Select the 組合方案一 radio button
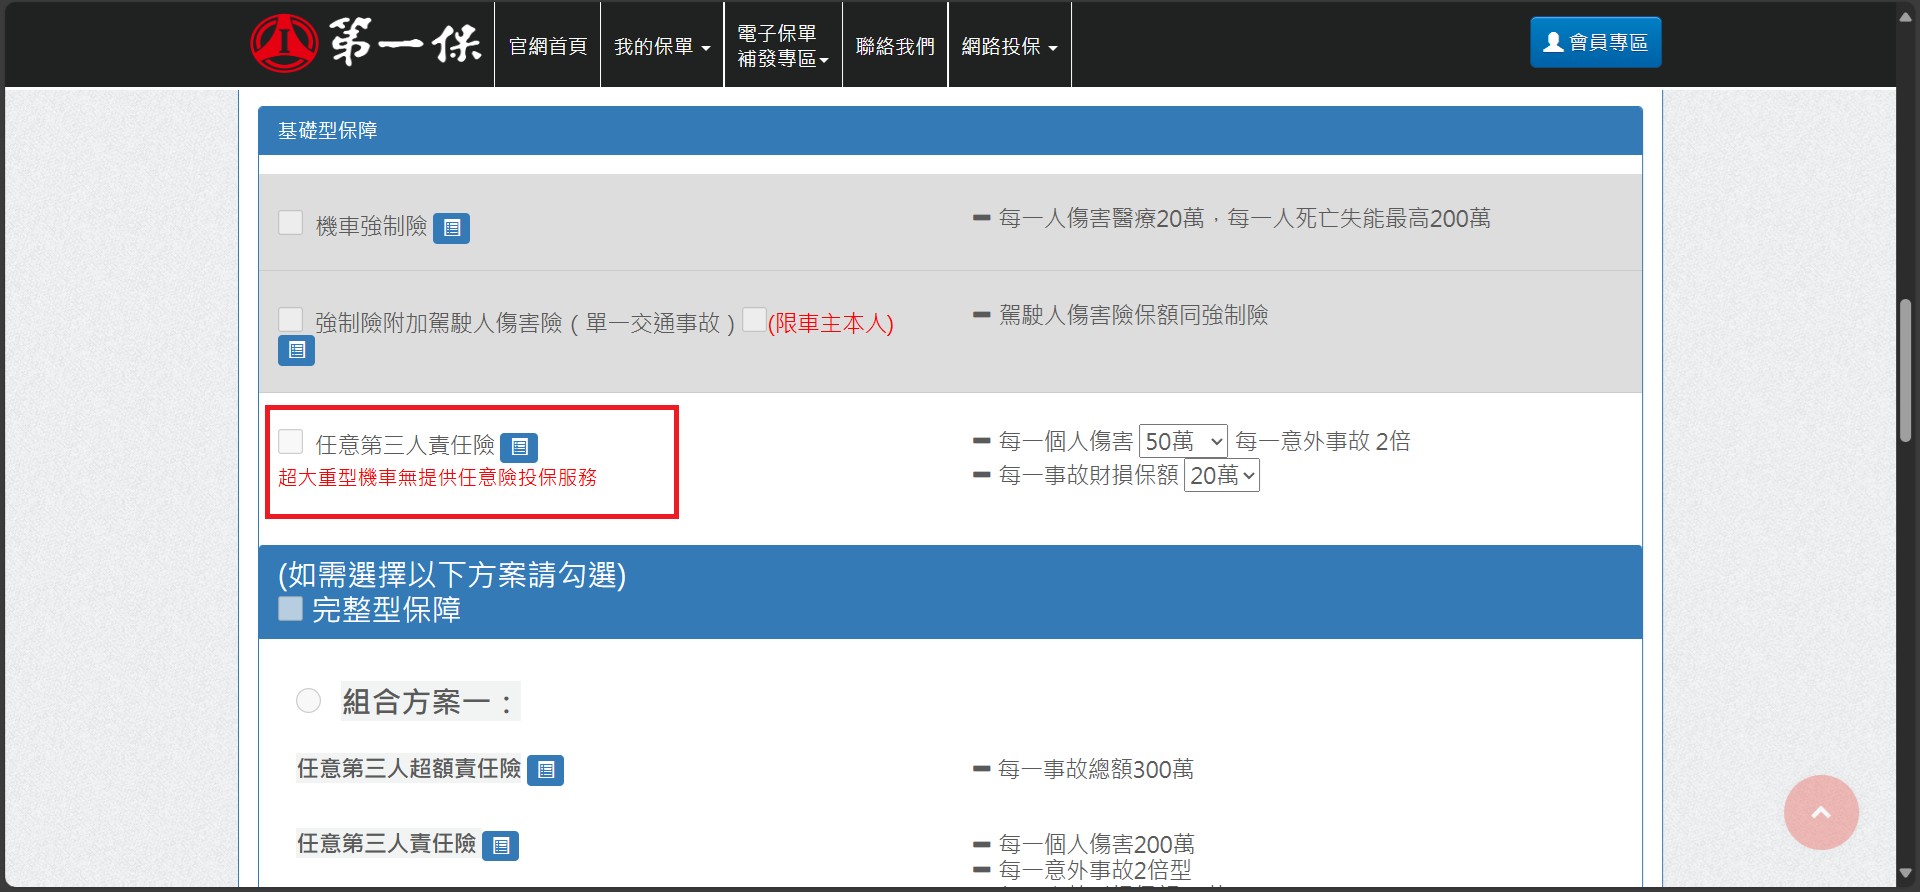Image resolution: width=1920 pixels, height=892 pixels. click(308, 700)
